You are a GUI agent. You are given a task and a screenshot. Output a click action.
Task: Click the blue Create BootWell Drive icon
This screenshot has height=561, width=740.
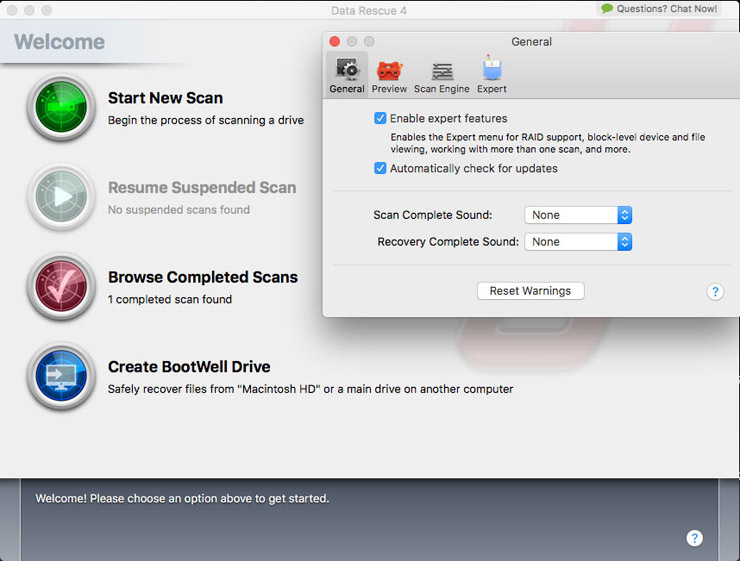click(61, 376)
